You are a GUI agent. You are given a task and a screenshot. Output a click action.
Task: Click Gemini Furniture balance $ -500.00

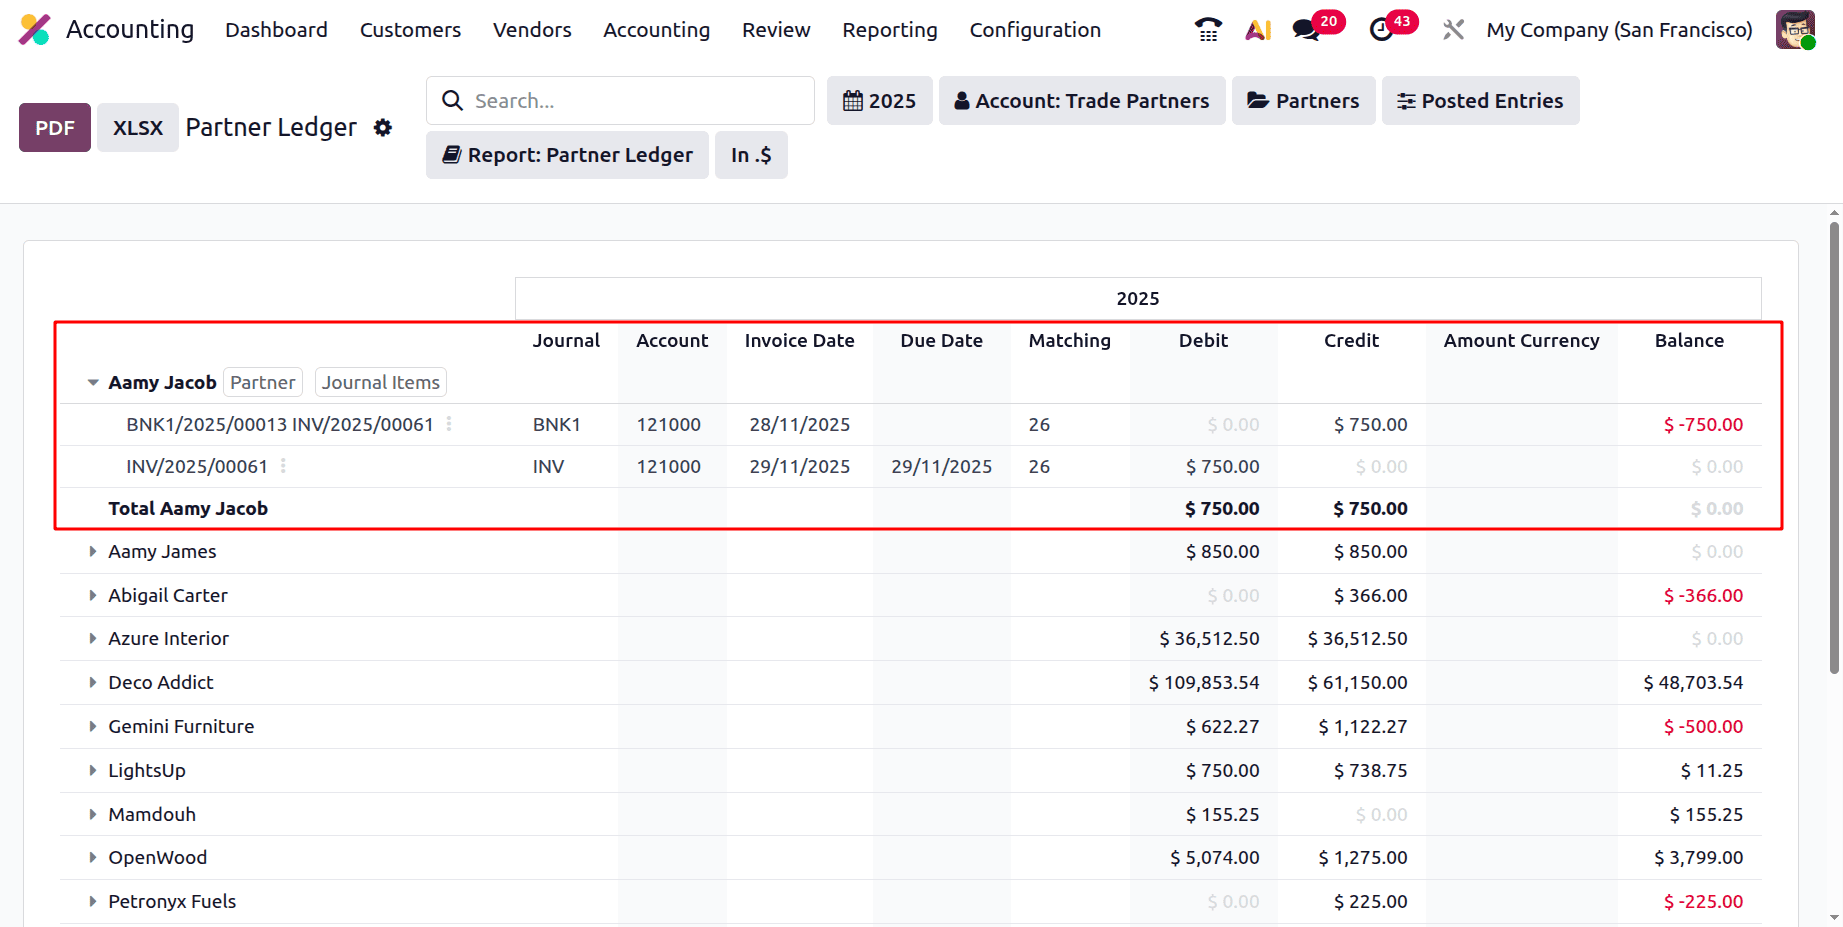tap(1703, 727)
